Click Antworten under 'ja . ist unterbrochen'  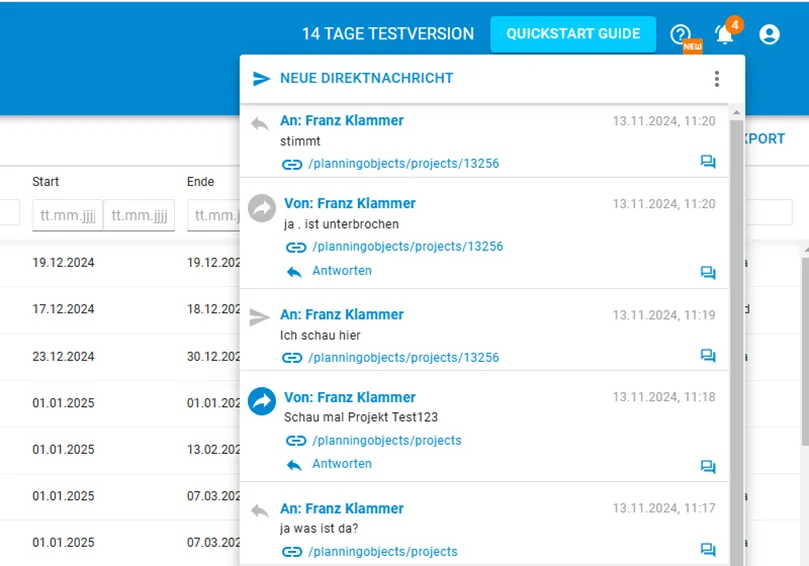[x=342, y=271]
